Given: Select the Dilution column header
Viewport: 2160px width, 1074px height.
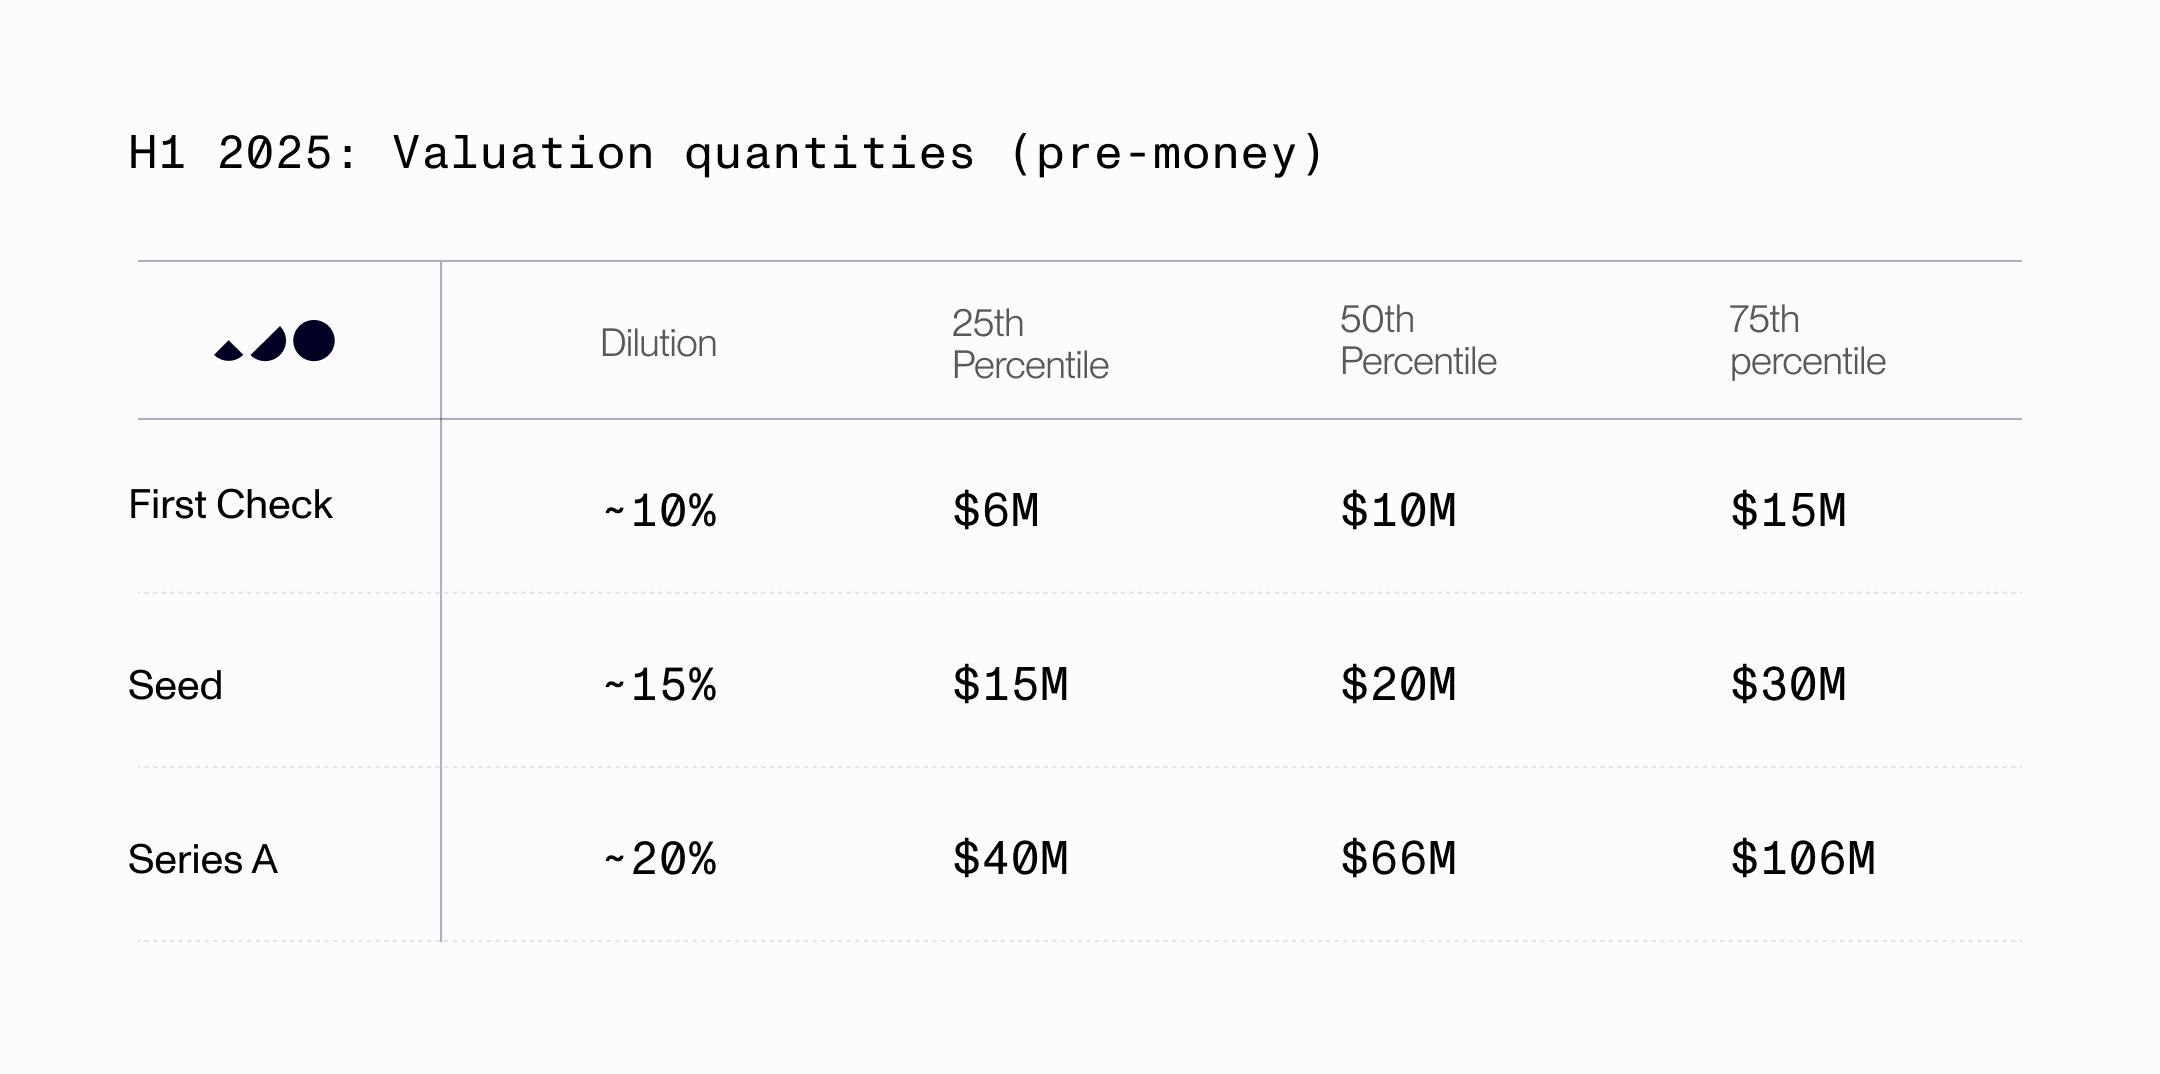Looking at the screenshot, I should coord(658,343).
